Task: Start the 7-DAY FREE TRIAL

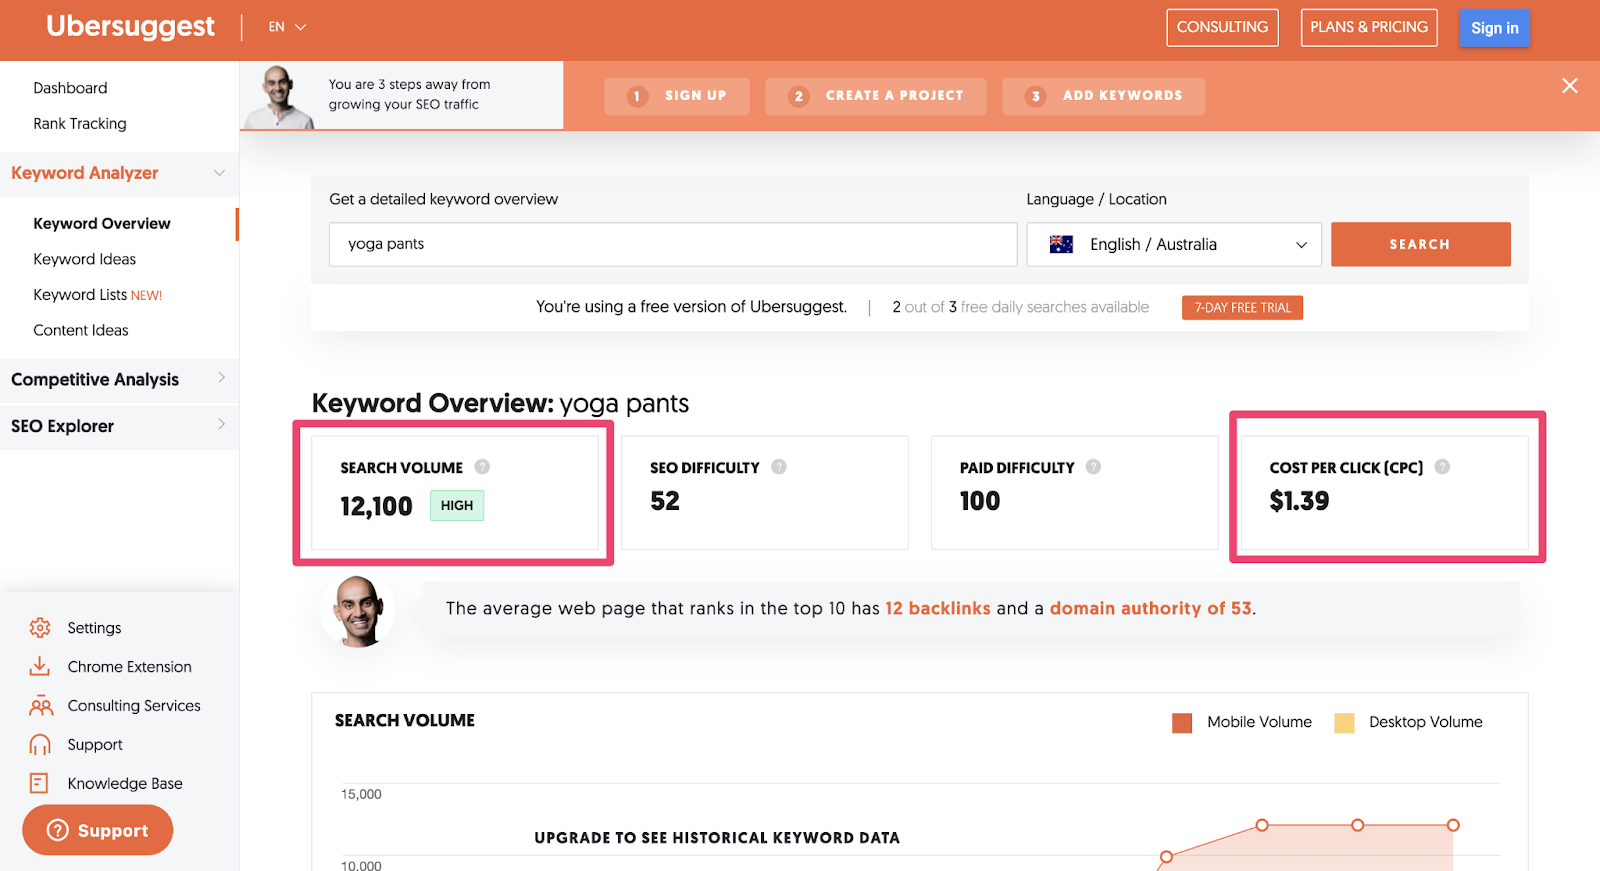Action: 1242,308
